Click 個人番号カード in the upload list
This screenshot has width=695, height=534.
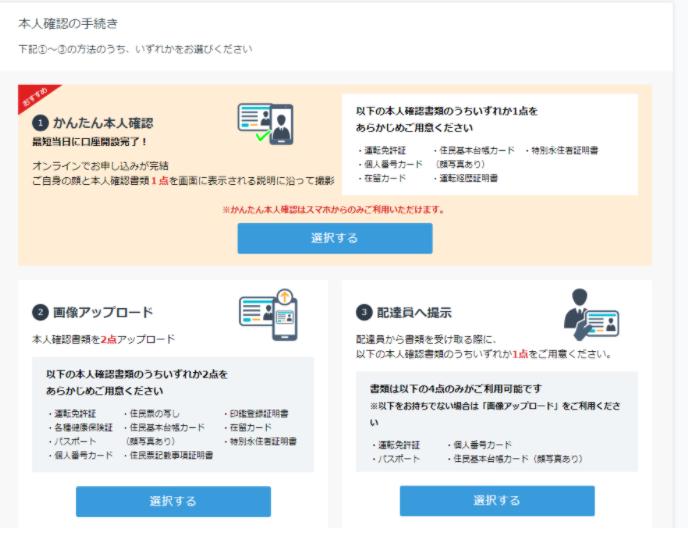pyautogui.click(x=83, y=455)
